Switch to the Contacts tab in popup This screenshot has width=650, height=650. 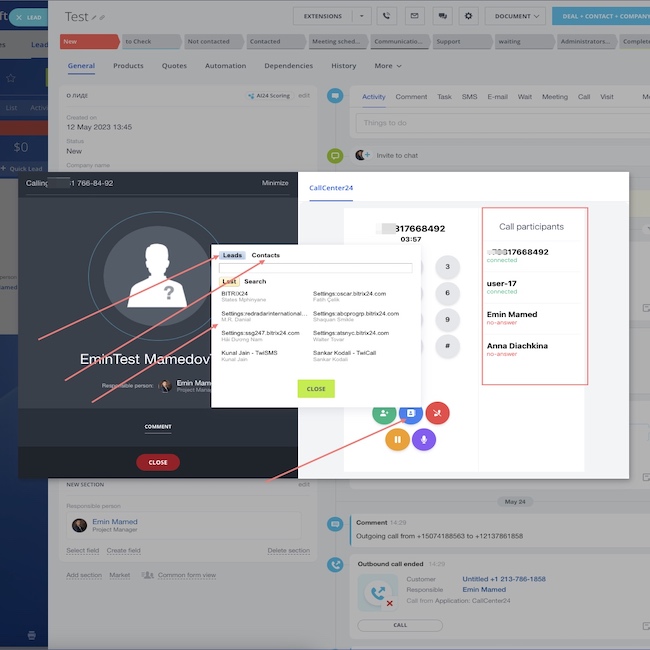tap(265, 255)
